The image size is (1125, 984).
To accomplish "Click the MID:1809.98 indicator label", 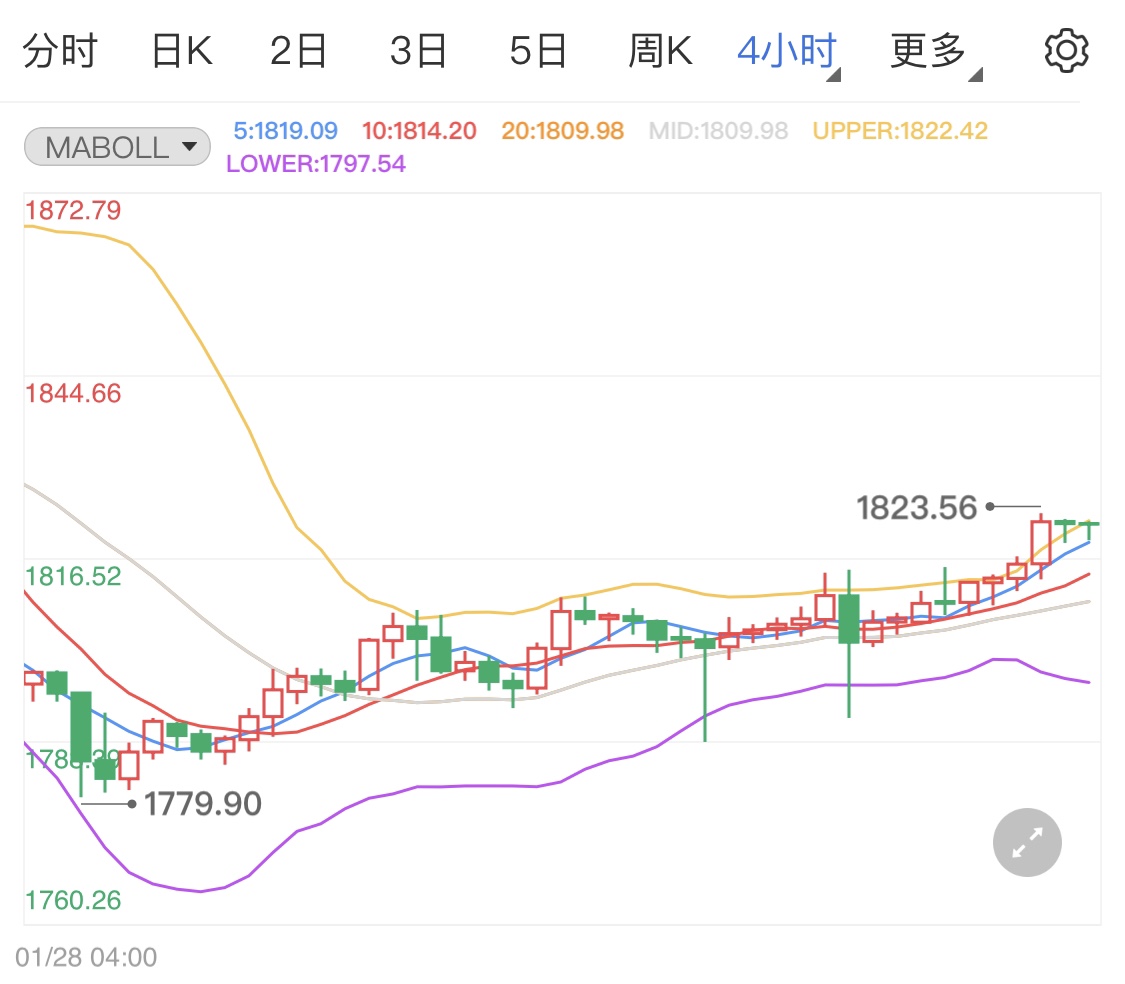I will 718,131.
